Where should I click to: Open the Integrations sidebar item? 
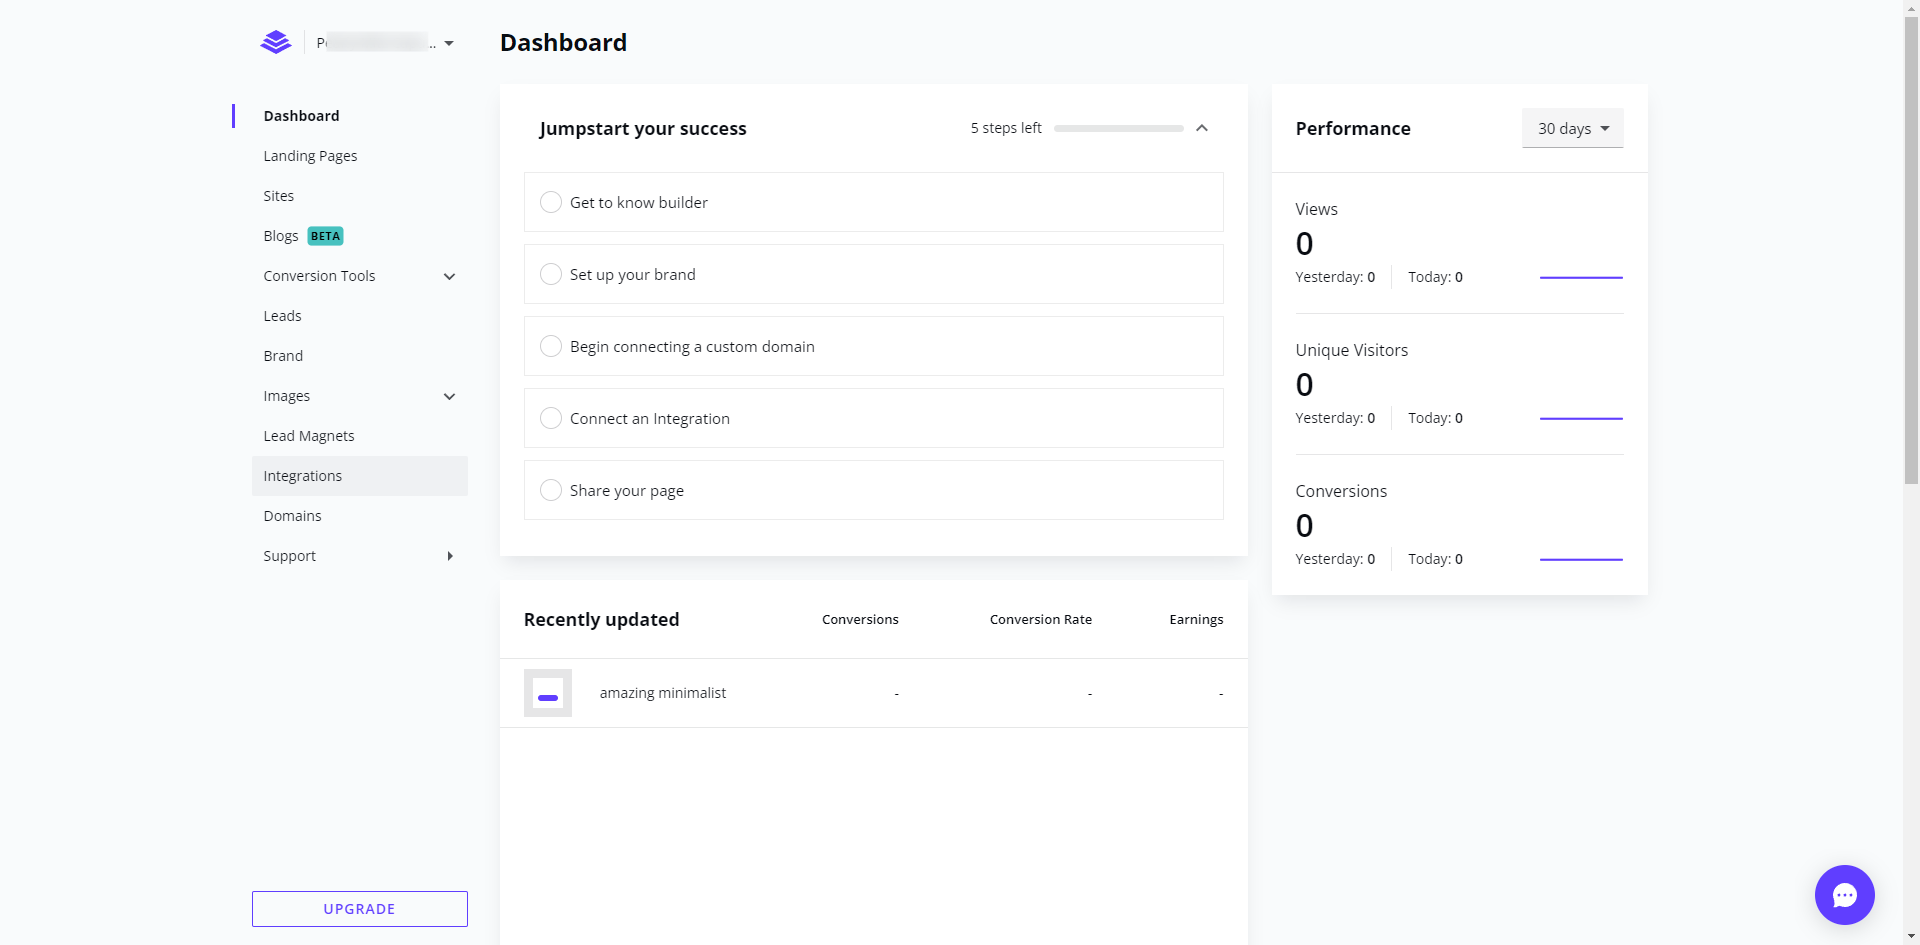click(303, 476)
